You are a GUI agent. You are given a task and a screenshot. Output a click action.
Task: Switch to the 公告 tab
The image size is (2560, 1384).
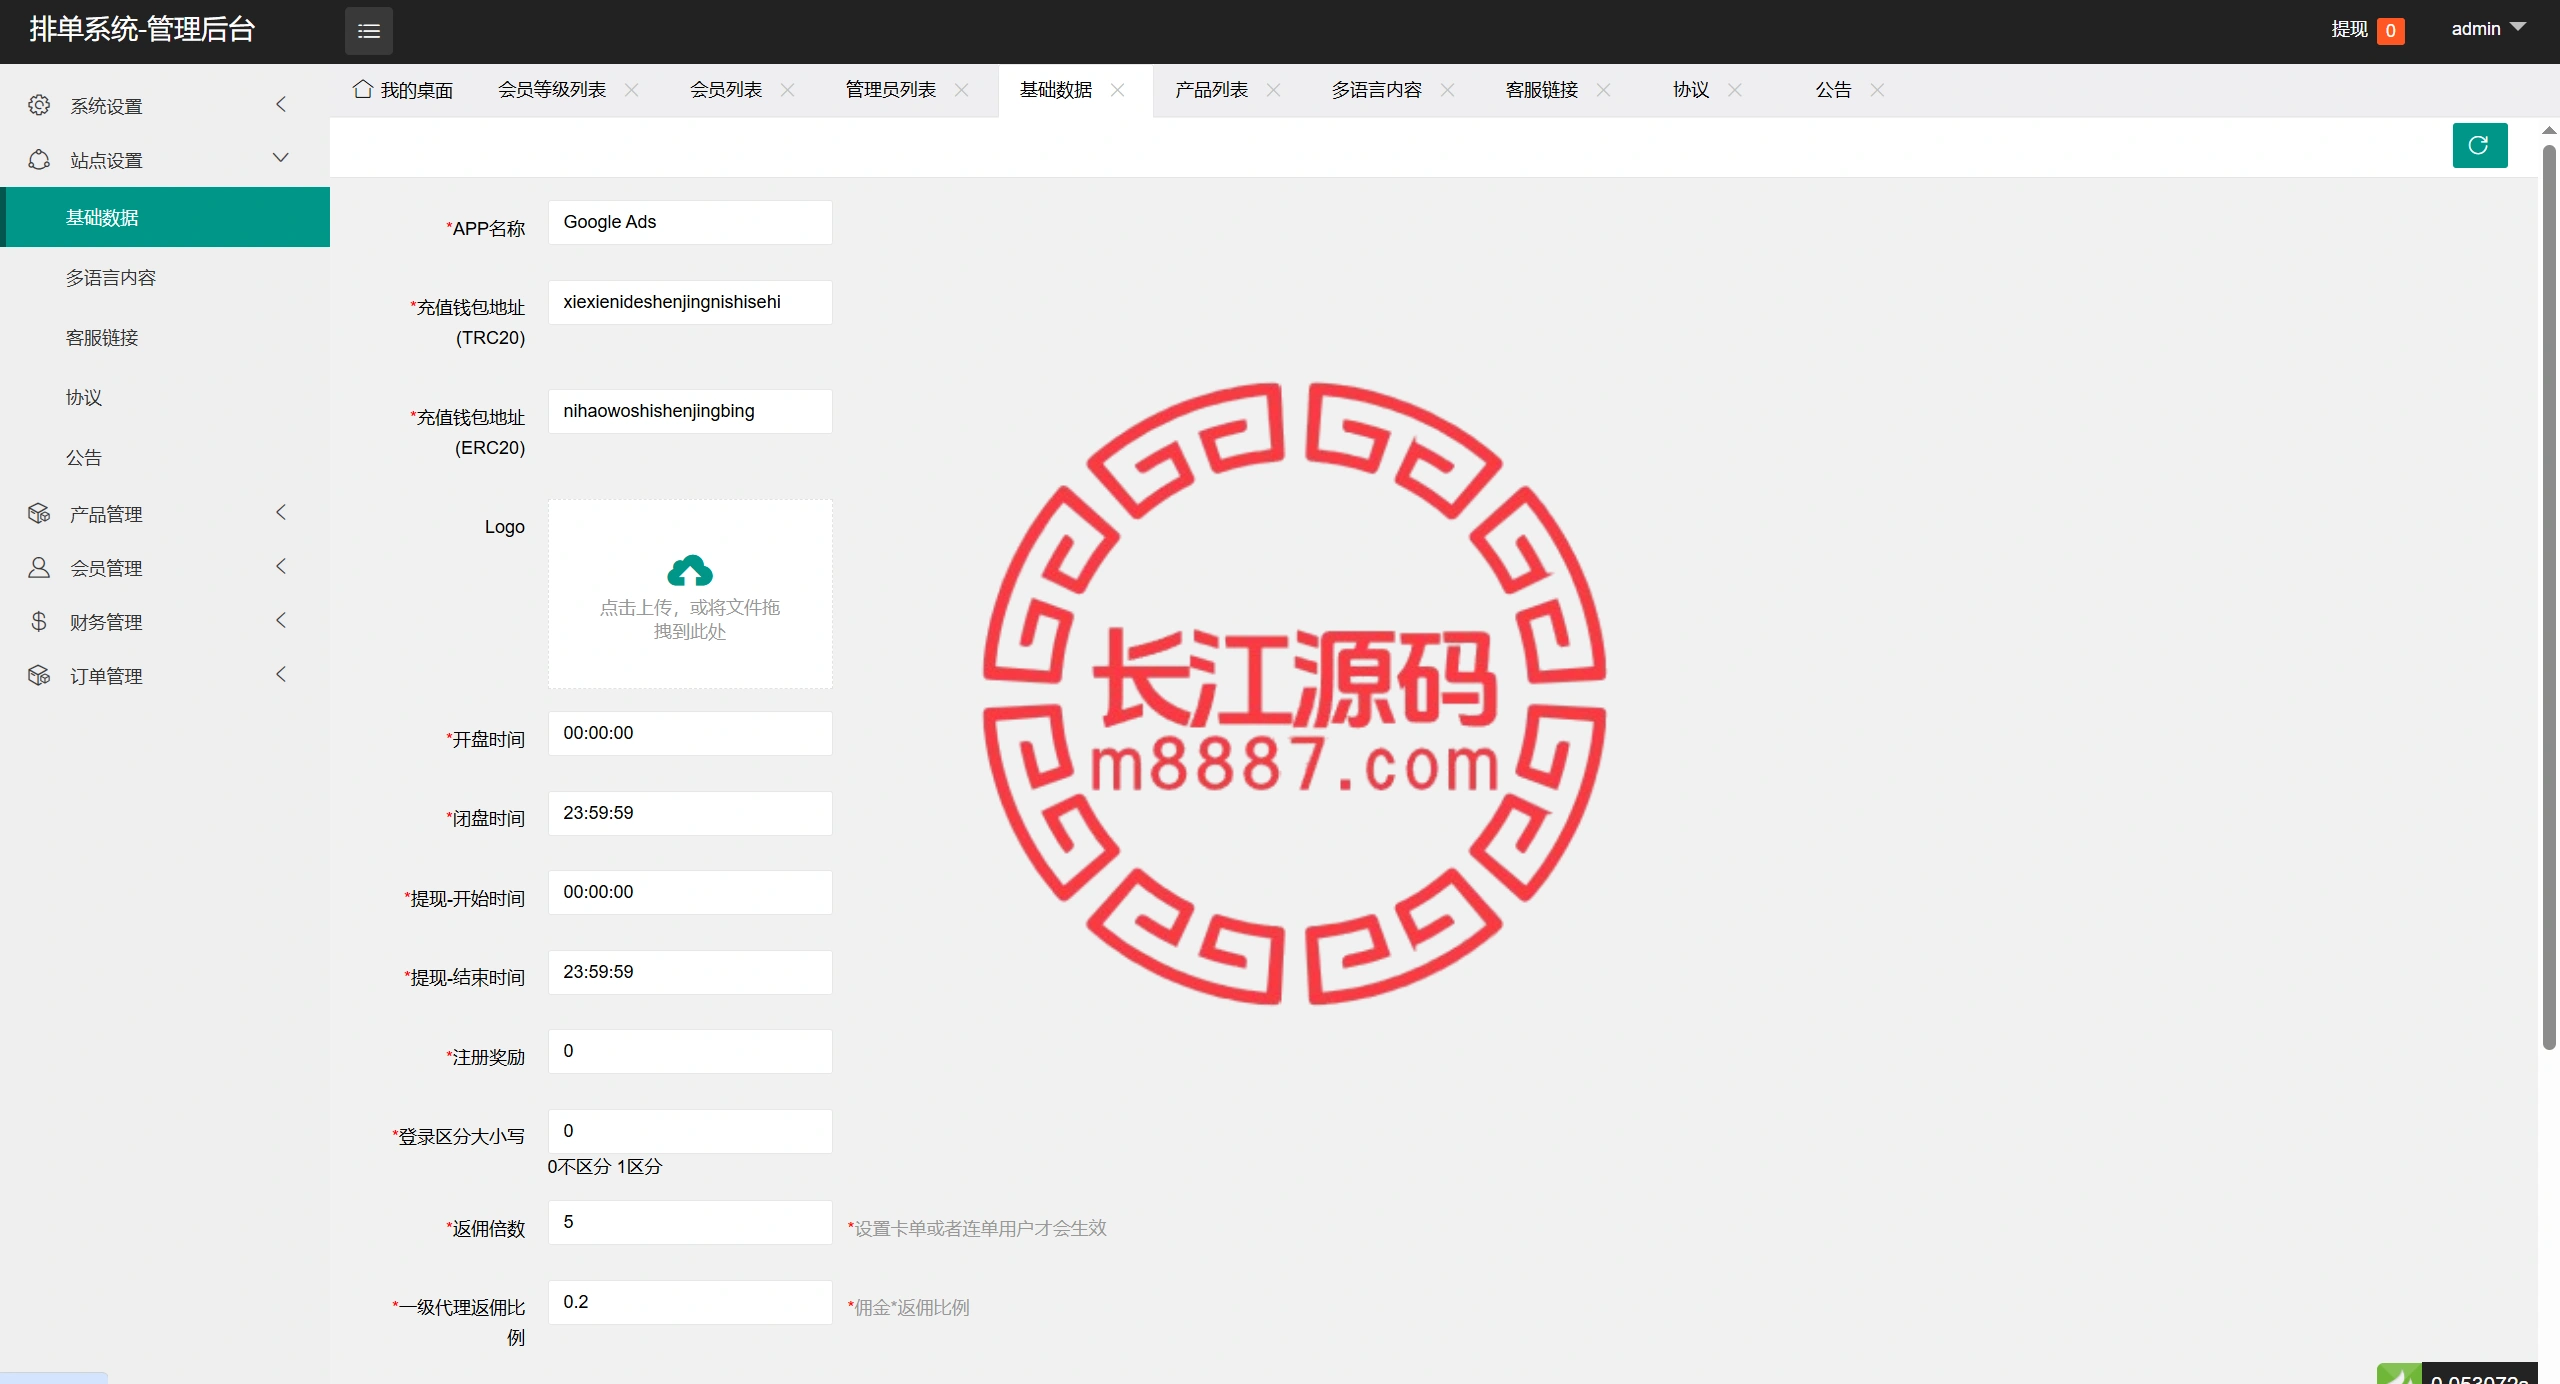click(x=1834, y=90)
